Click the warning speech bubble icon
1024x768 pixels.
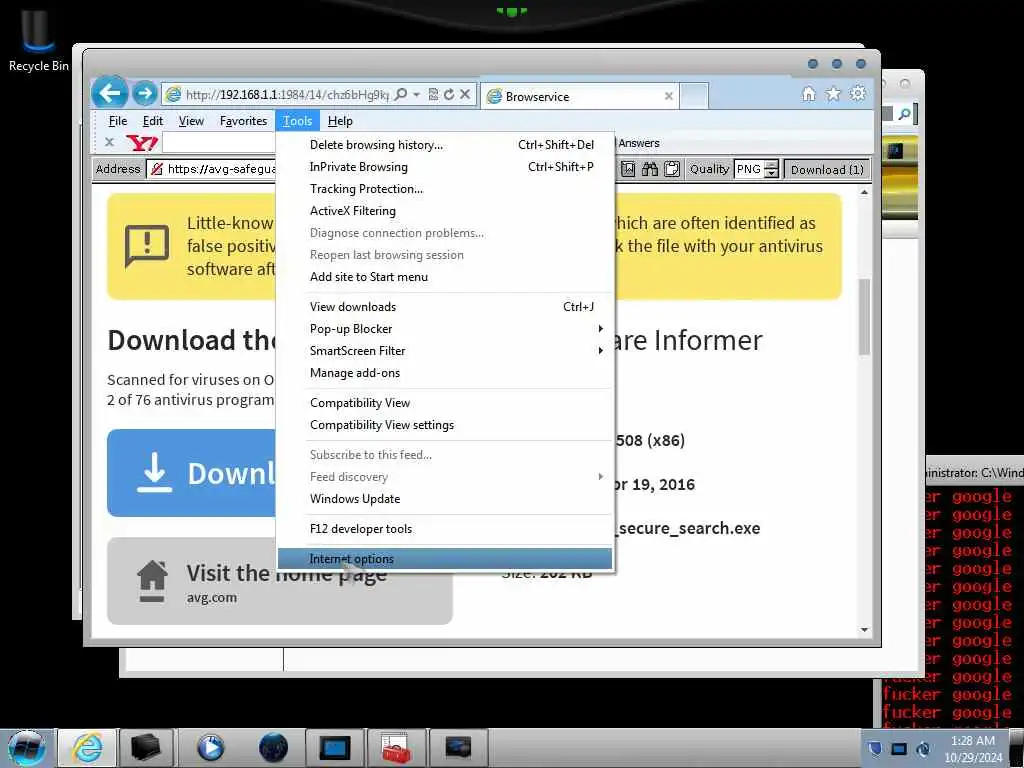pyautogui.click(x=147, y=246)
